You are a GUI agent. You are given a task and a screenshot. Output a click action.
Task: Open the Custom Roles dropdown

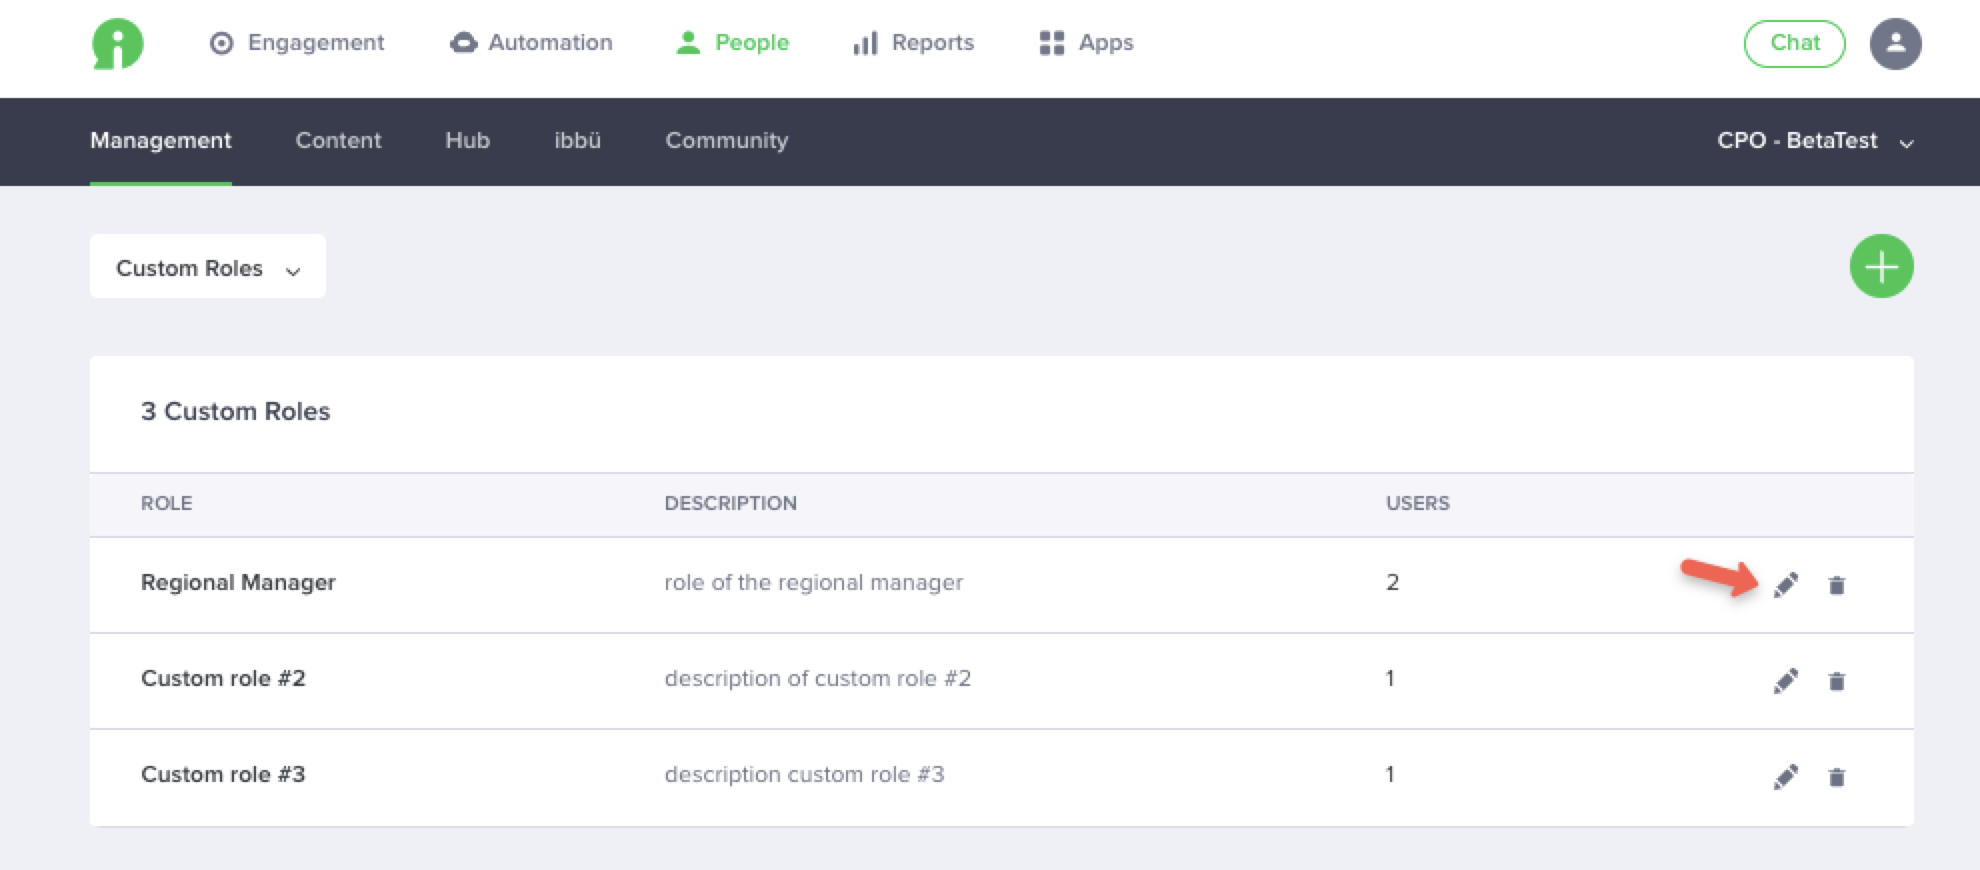208,266
